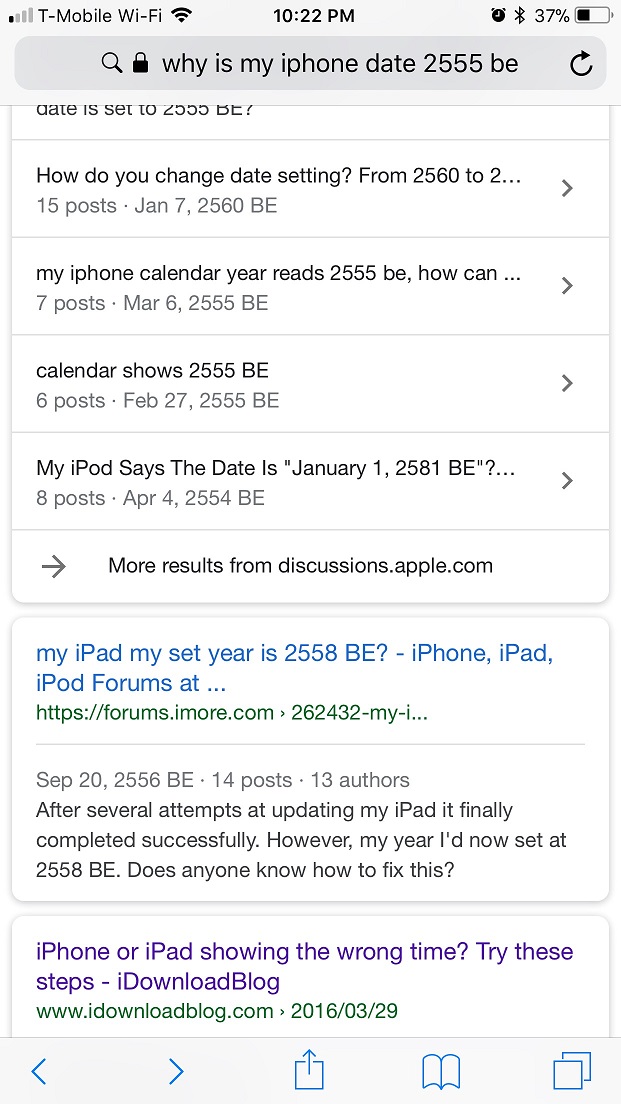Tap the arrow beside More results
The width and height of the screenshot is (621, 1104).
54,567
